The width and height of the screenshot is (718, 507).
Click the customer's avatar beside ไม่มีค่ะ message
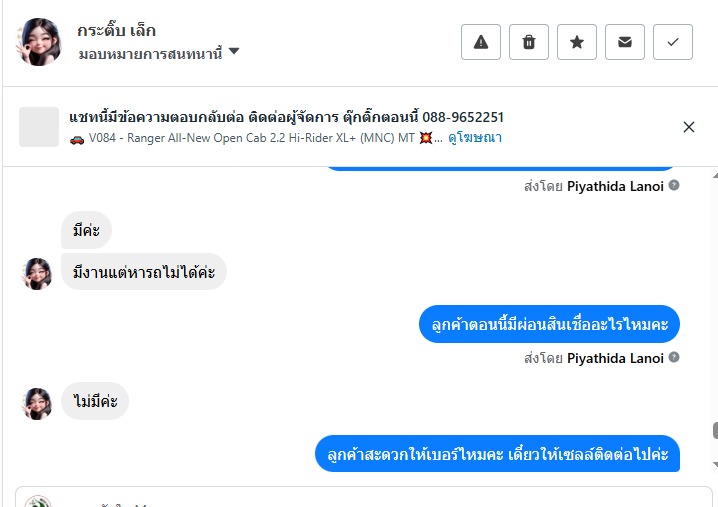click(38, 403)
